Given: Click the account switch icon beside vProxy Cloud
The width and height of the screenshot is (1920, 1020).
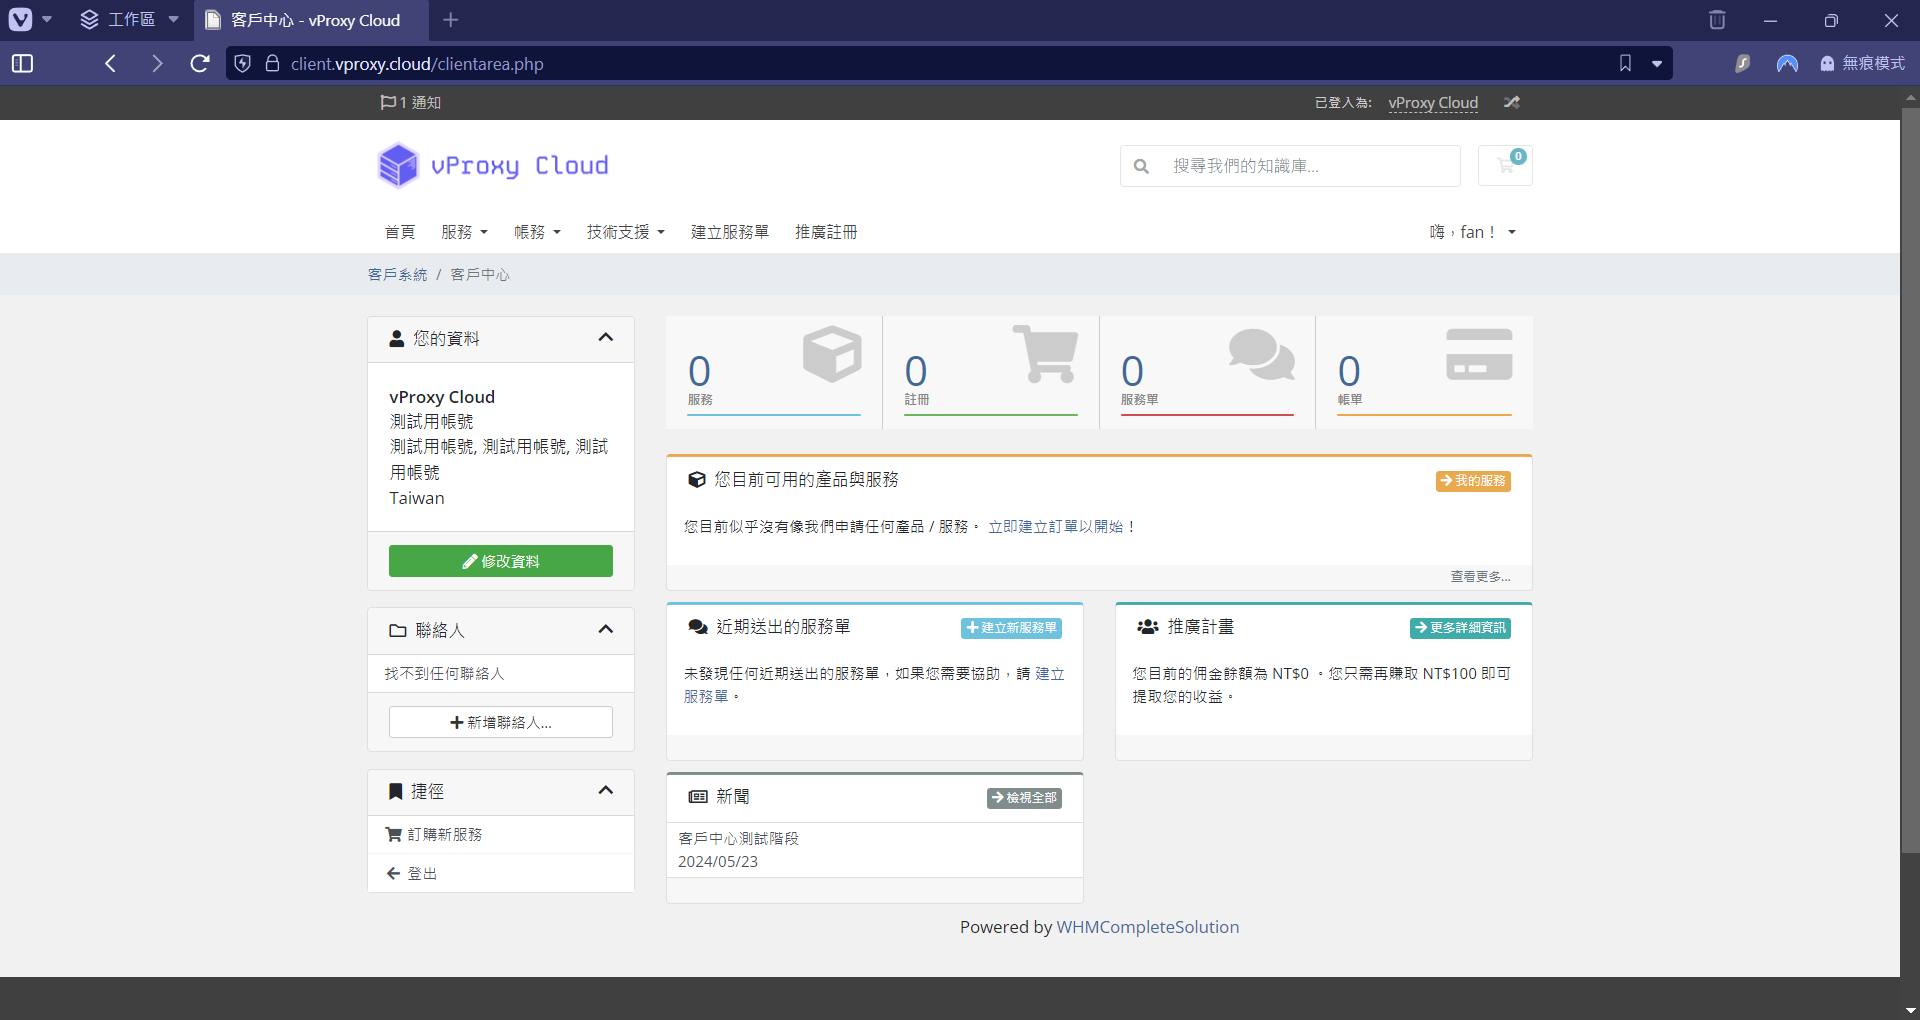Looking at the screenshot, I should click(1511, 102).
